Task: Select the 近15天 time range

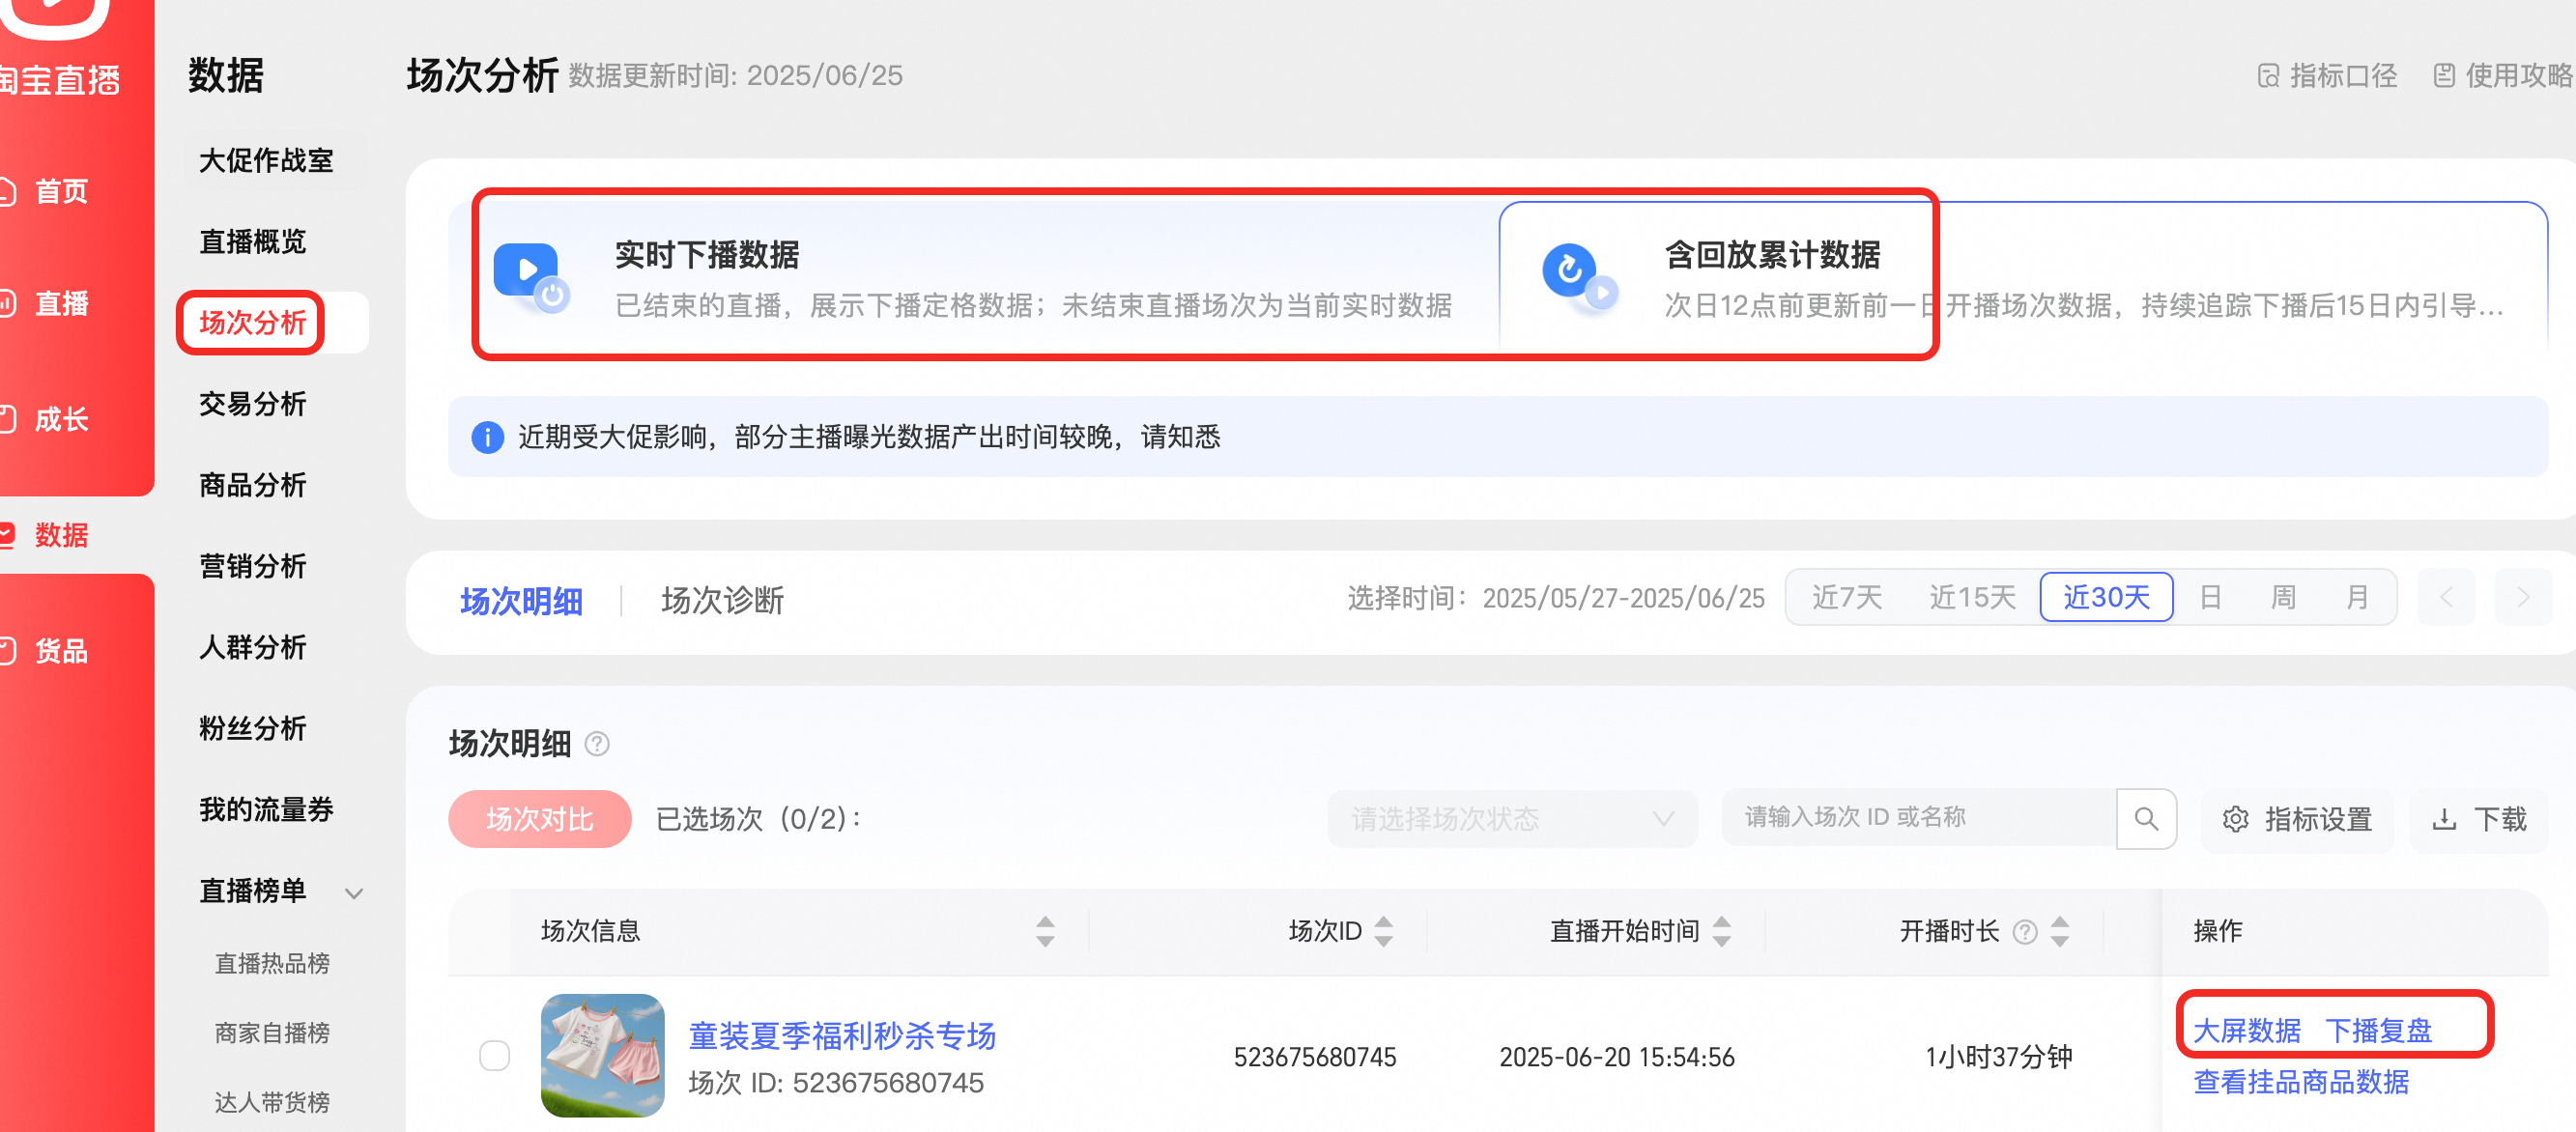Action: click(1971, 597)
